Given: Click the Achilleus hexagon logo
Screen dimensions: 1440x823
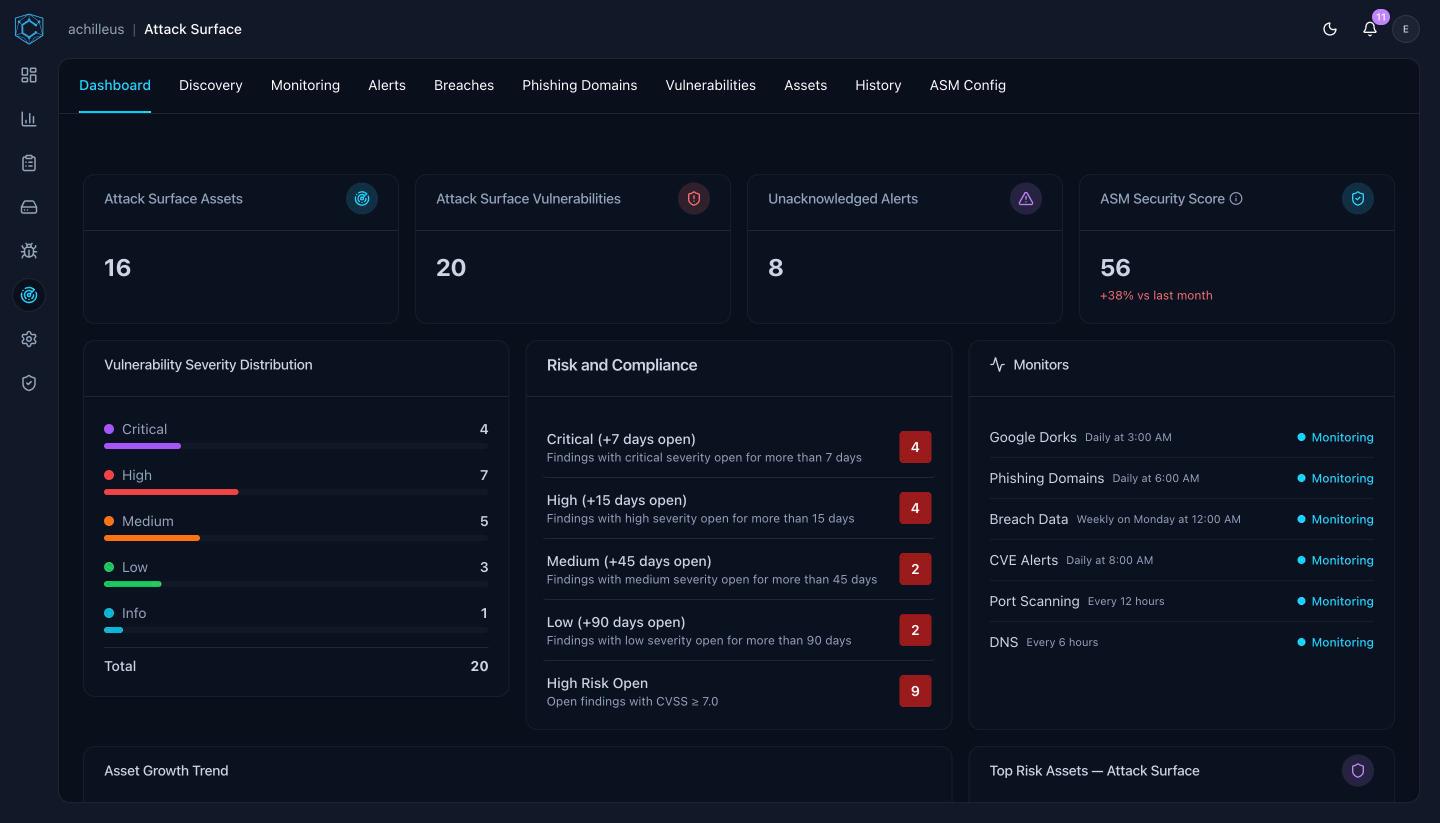Looking at the screenshot, I should (29, 29).
